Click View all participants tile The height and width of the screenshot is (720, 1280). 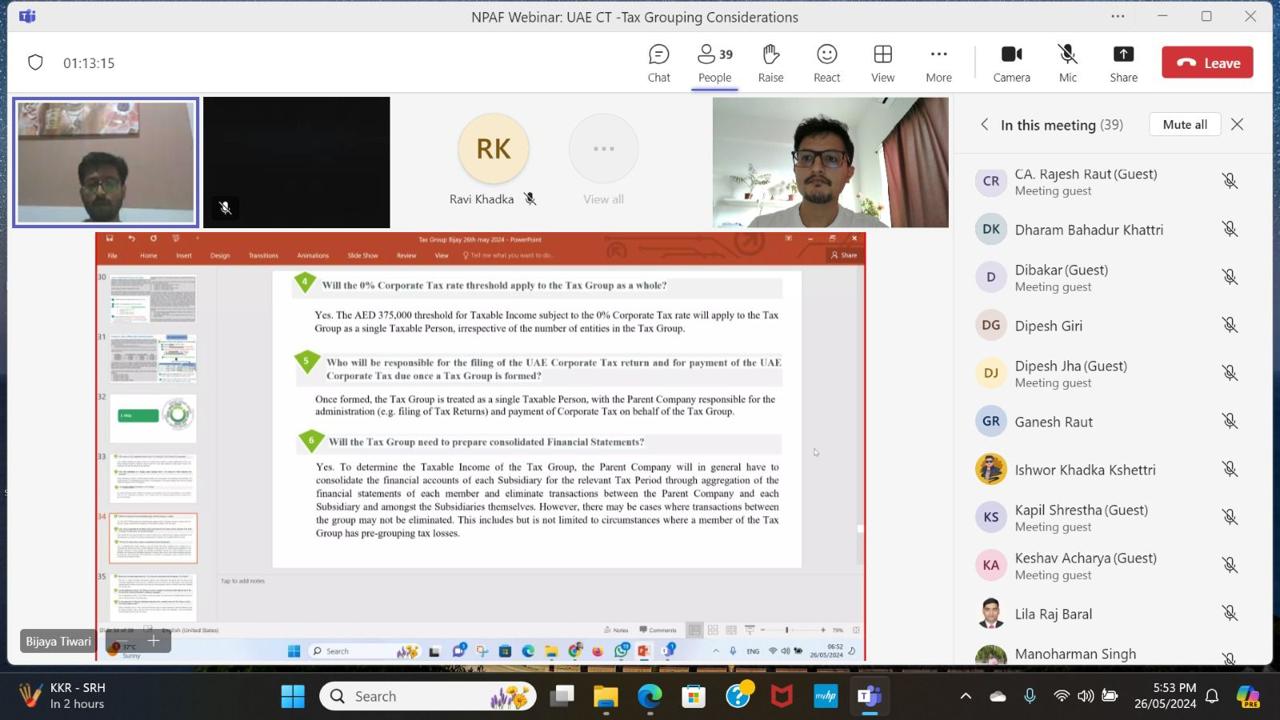tap(603, 160)
